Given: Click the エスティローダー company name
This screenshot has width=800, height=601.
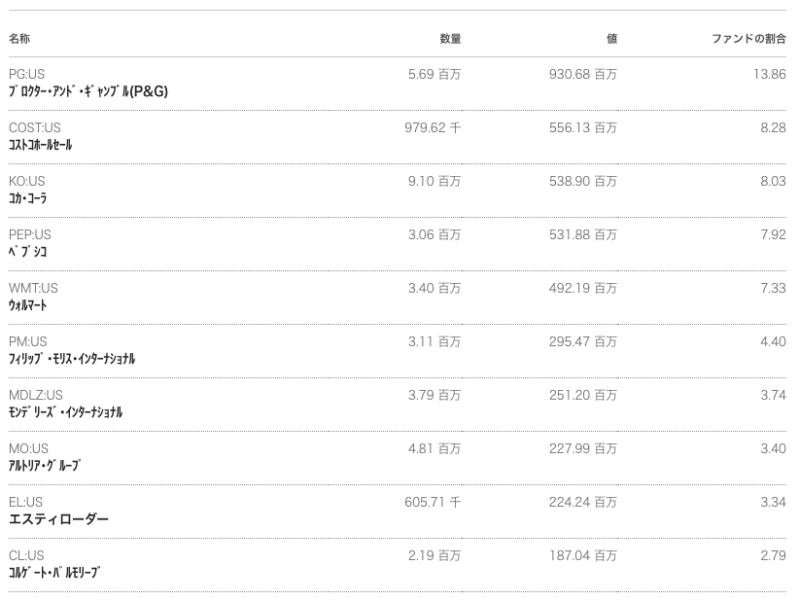Looking at the screenshot, I should click(x=58, y=519).
